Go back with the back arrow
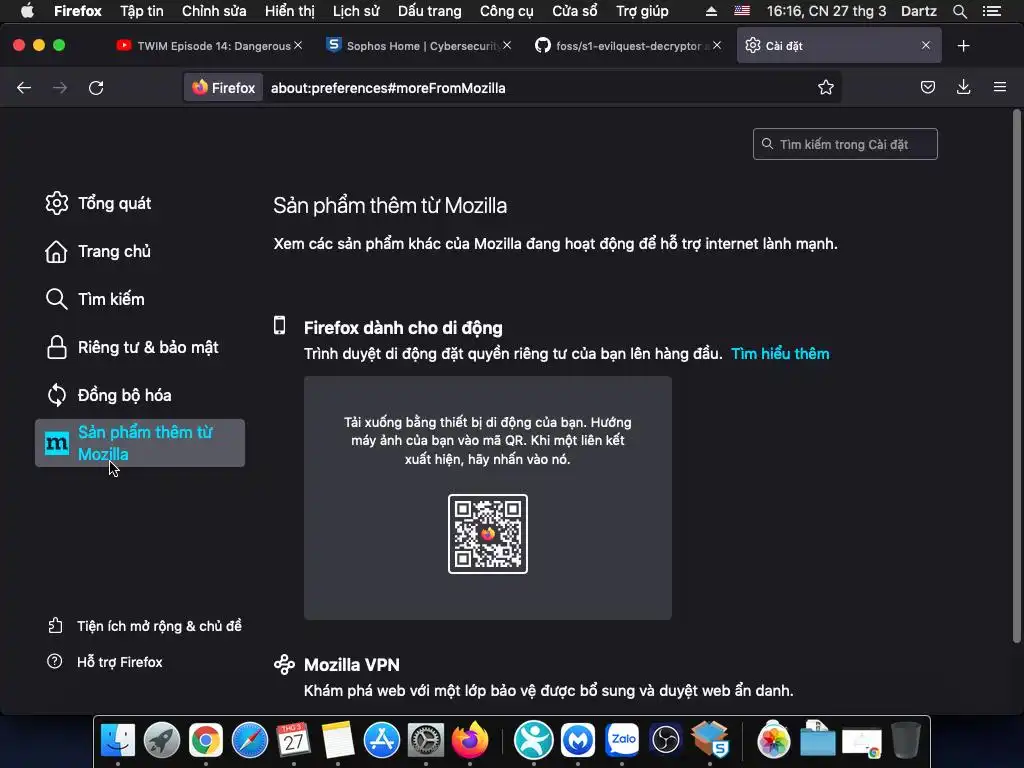 pyautogui.click(x=24, y=88)
